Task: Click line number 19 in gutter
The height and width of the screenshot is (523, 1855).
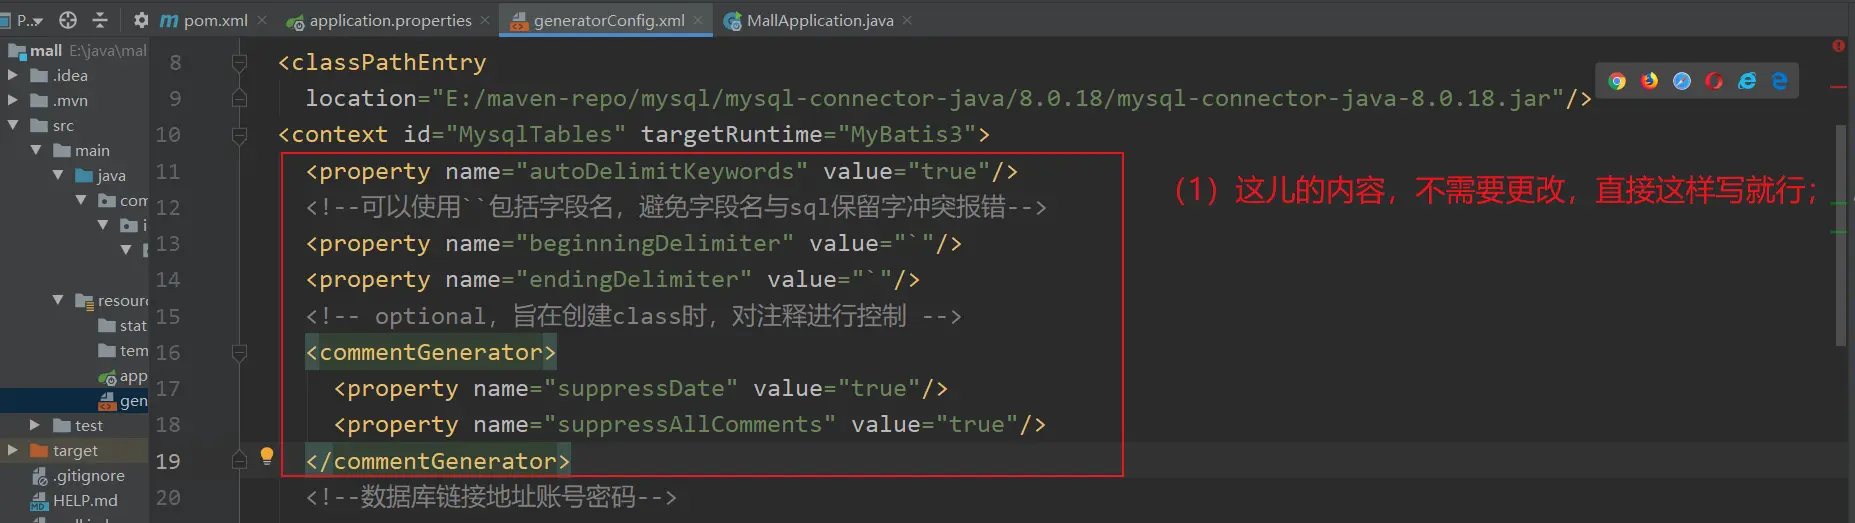Action: 168,461
